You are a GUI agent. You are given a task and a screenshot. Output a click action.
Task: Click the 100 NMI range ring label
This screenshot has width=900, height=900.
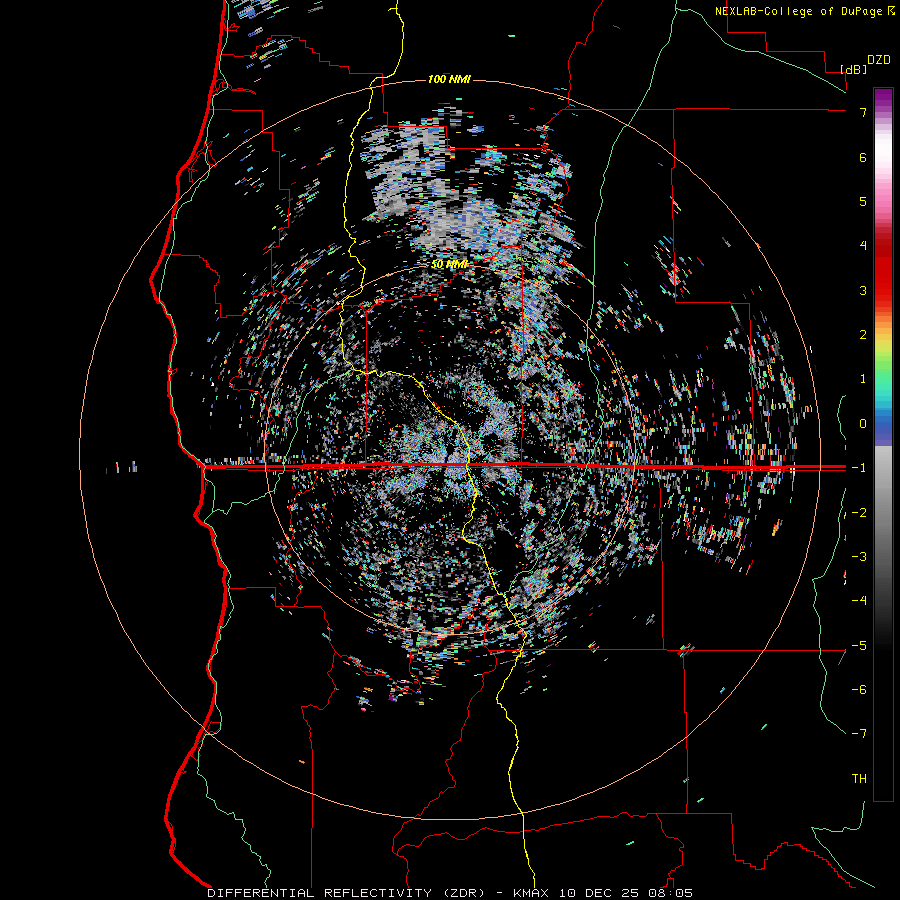449,79
